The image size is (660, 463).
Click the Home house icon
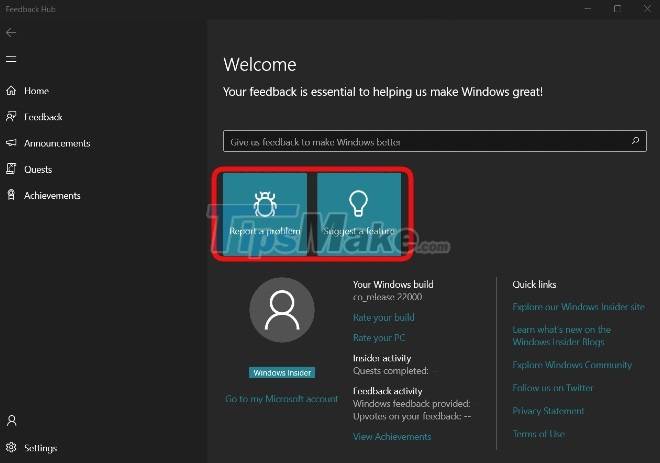pyautogui.click(x=11, y=90)
